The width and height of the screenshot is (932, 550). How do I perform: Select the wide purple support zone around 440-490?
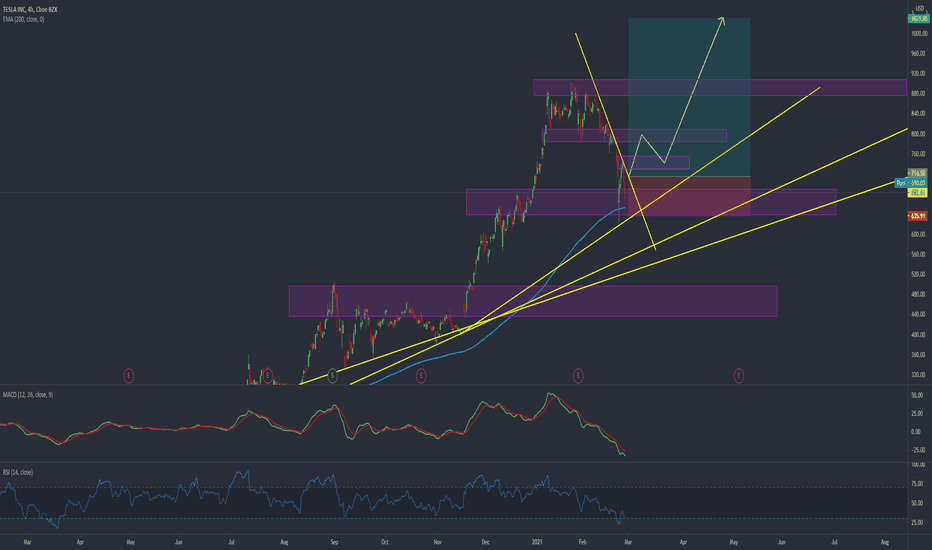pyautogui.click(x=533, y=301)
